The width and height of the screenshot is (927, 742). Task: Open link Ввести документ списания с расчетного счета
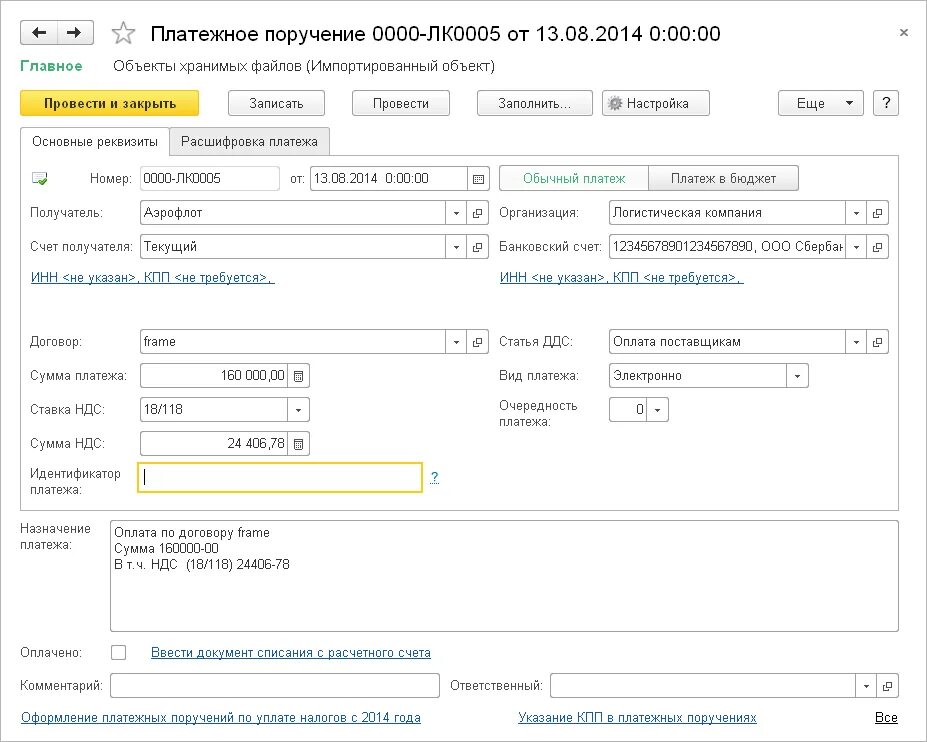click(x=291, y=653)
